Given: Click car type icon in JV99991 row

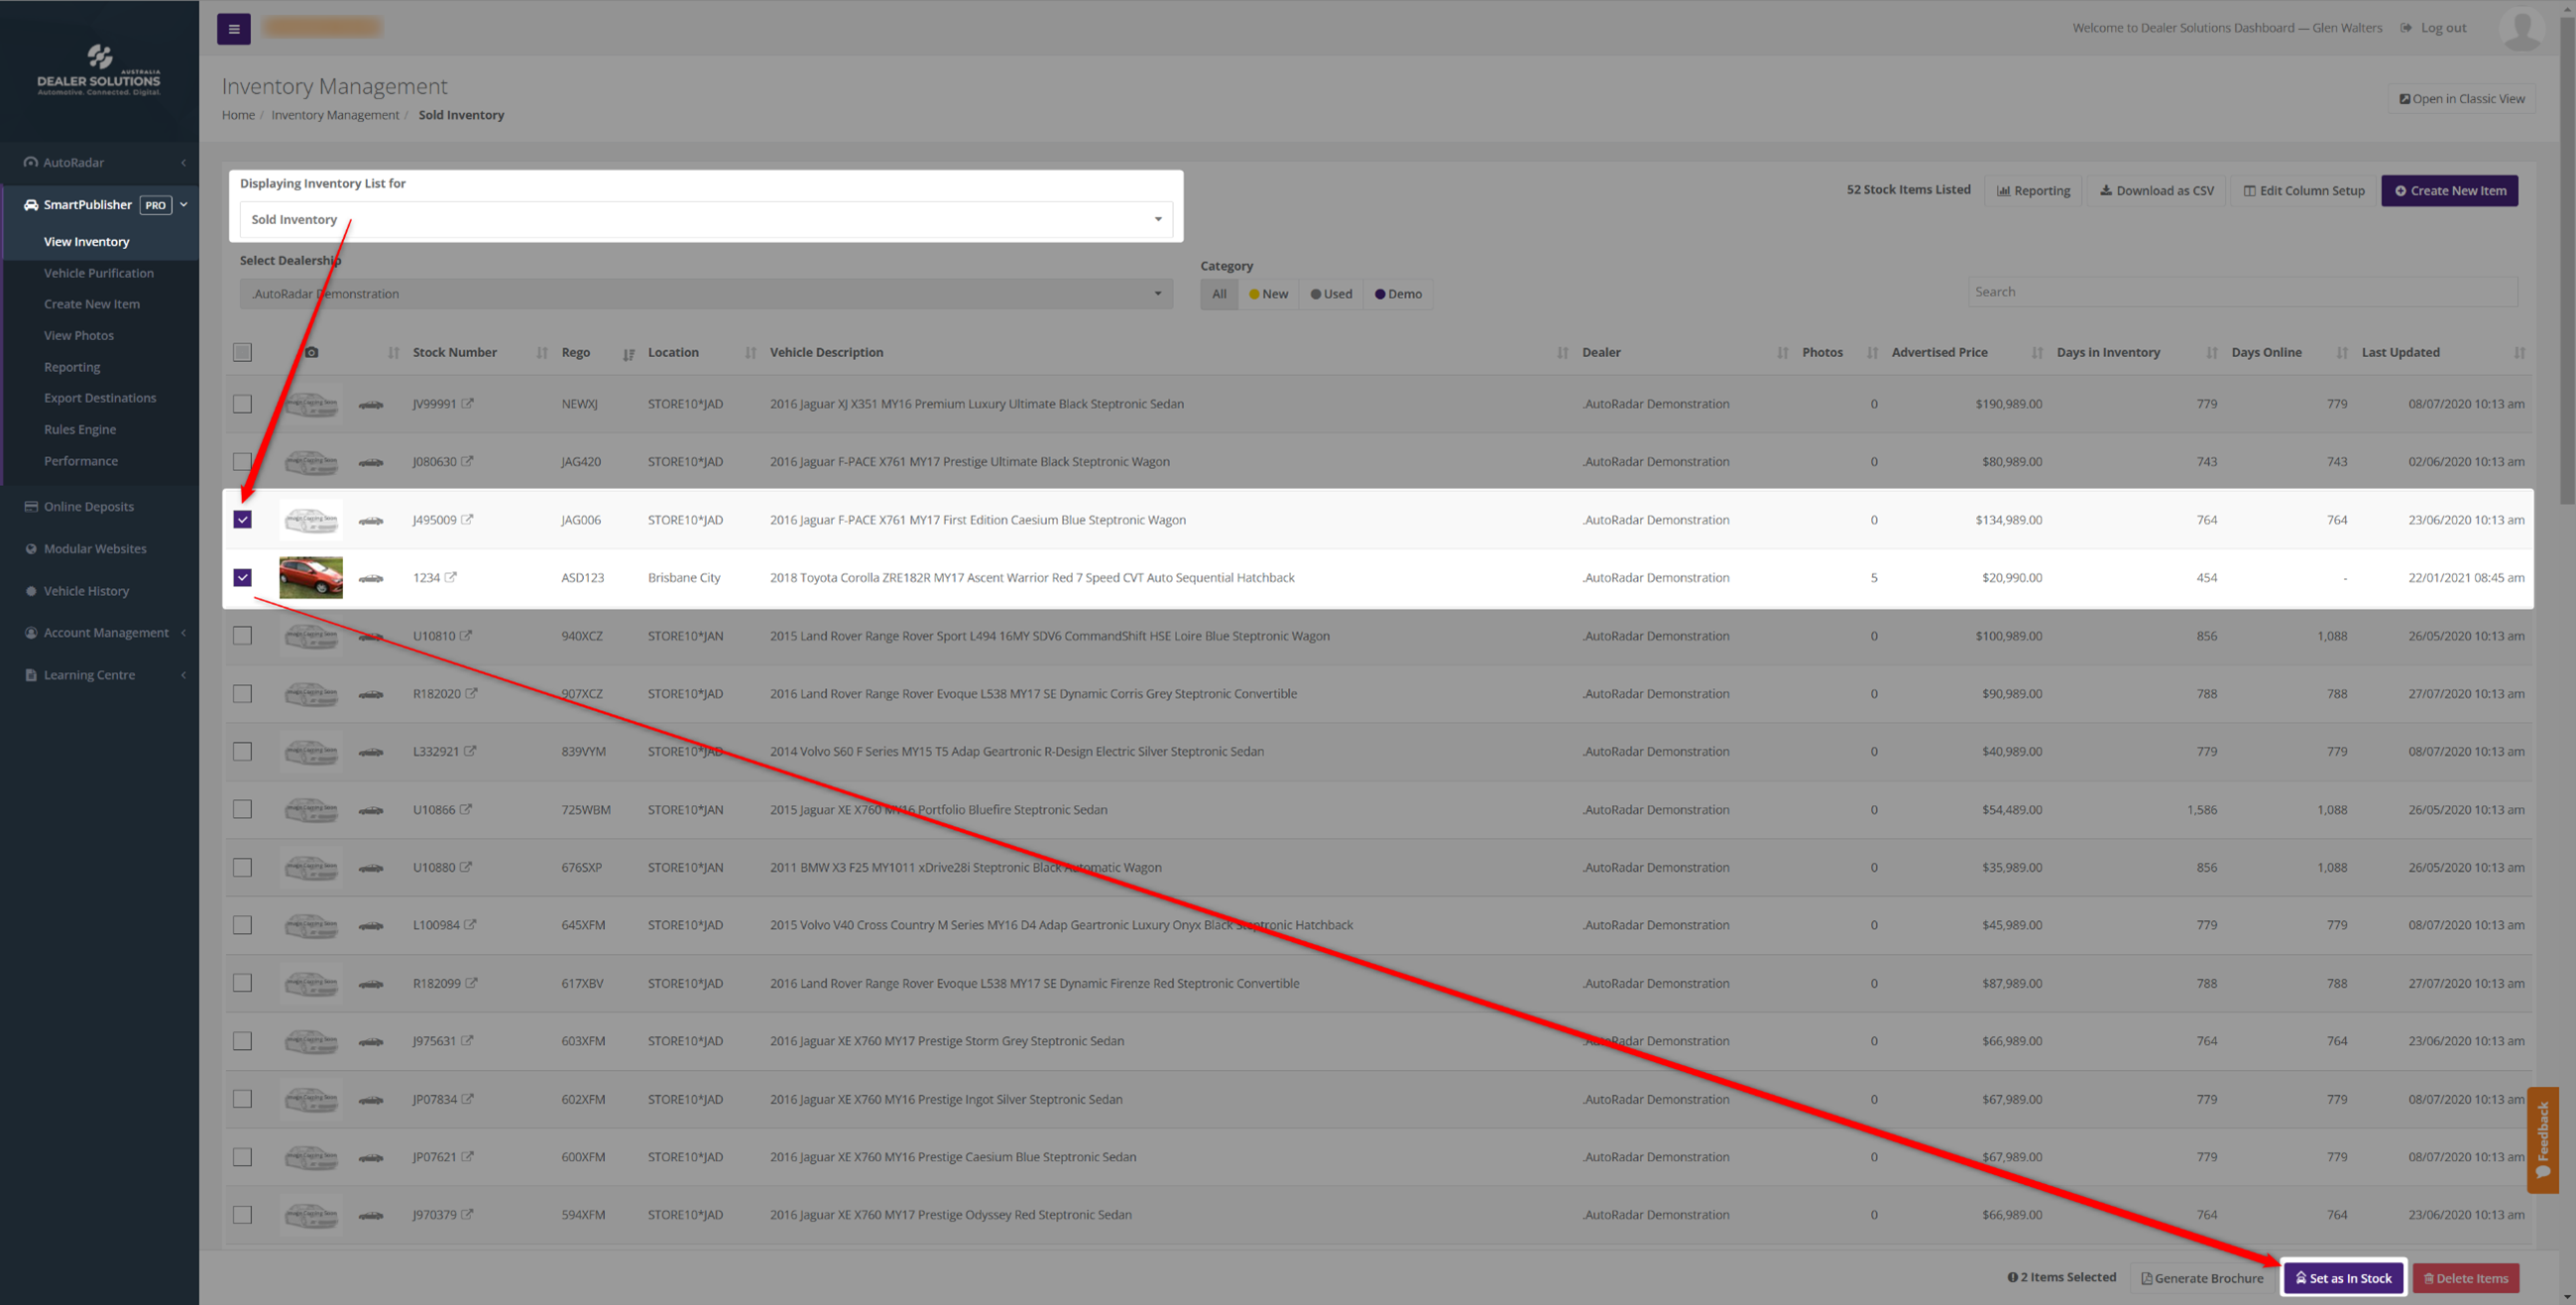Looking at the screenshot, I should [x=371, y=404].
